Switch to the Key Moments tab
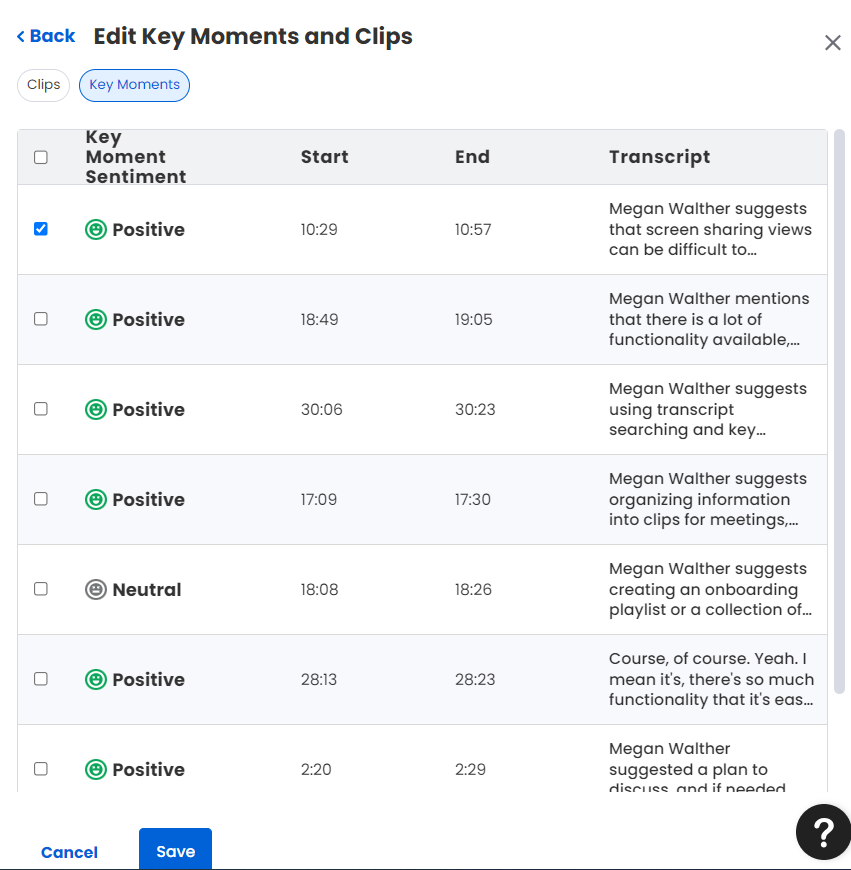This screenshot has height=870, width=851. (x=134, y=85)
